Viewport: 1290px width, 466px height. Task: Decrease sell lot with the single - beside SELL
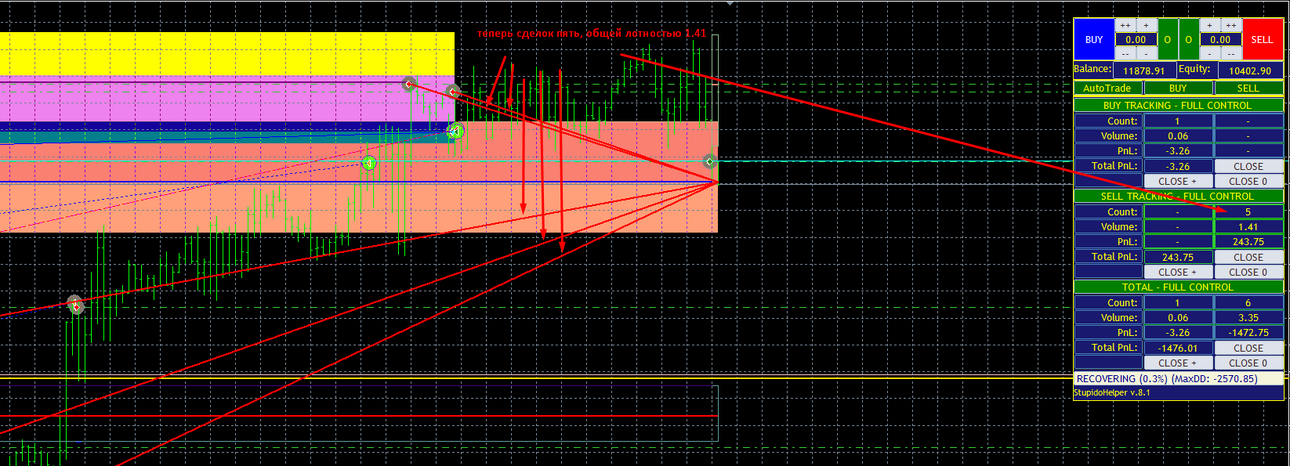[x=1210, y=53]
